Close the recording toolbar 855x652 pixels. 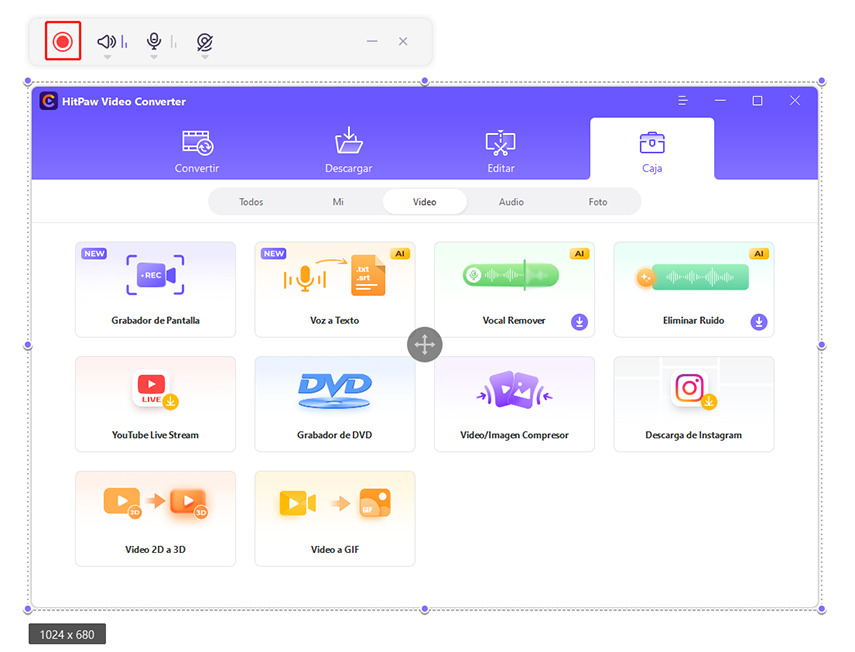(x=403, y=41)
